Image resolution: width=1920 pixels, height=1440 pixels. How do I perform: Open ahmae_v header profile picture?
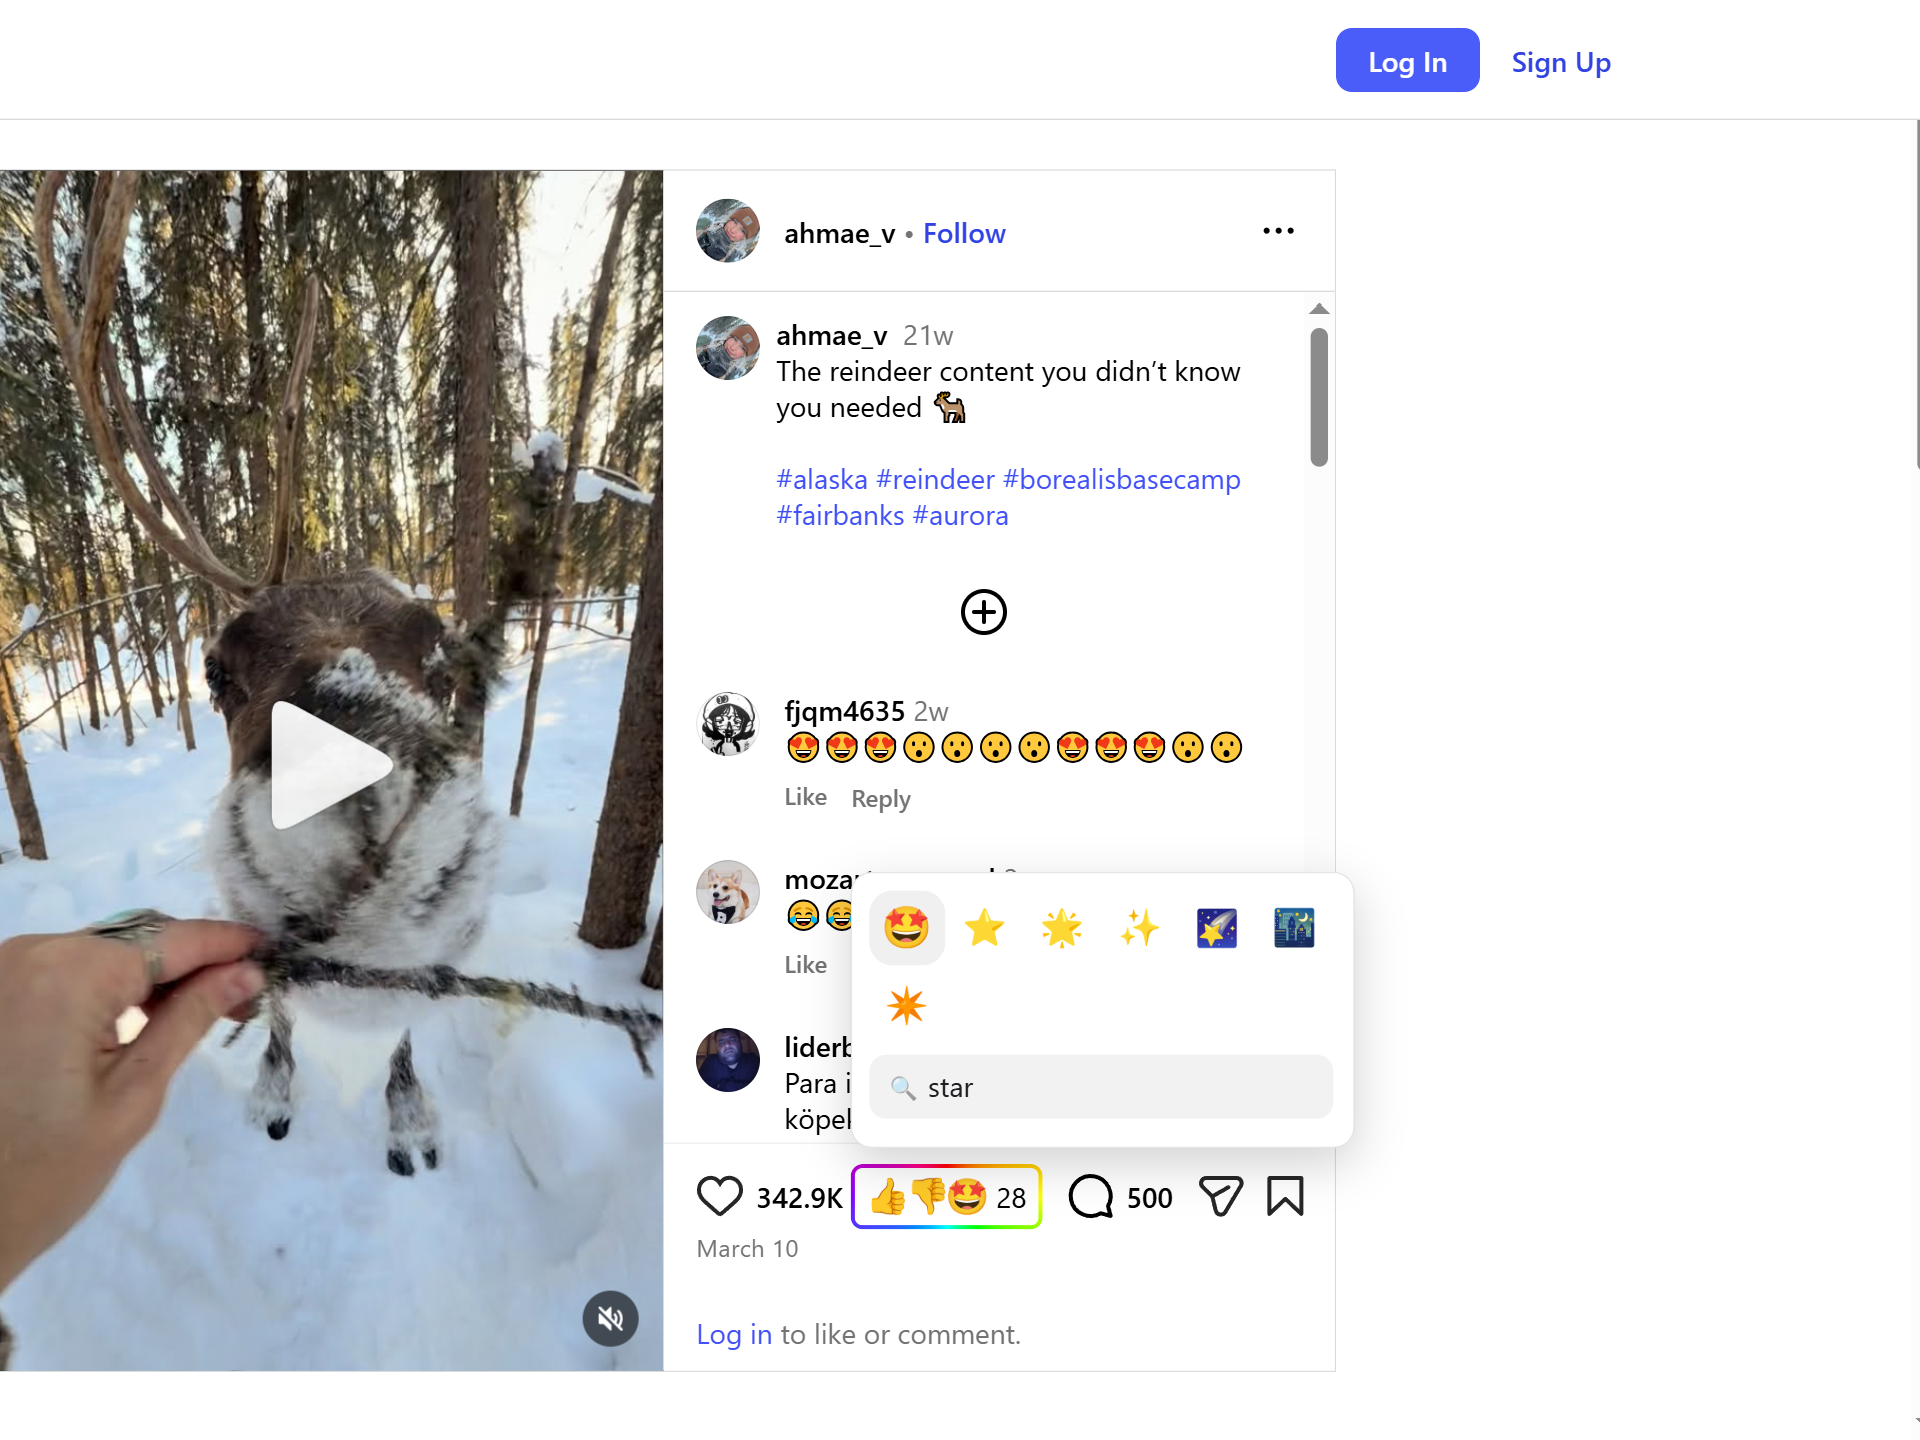(728, 231)
